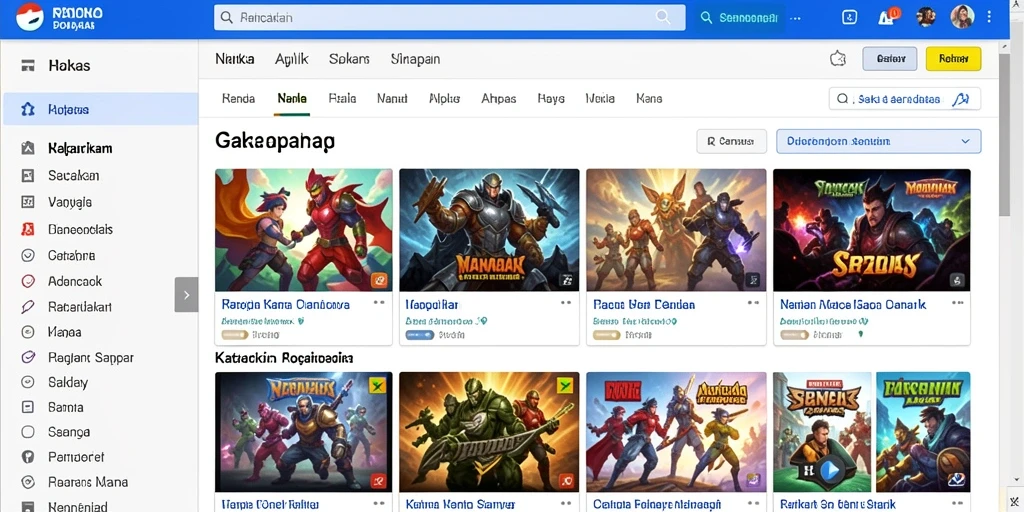Click the yellow Rolmar button
Viewport: 1024px width, 512px height.
(x=953, y=59)
